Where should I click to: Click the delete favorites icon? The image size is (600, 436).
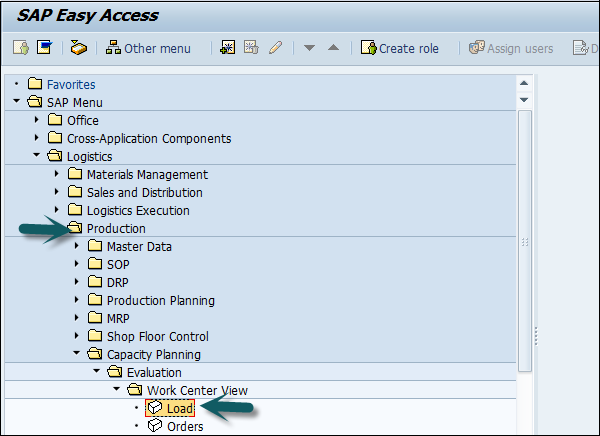point(252,48)
